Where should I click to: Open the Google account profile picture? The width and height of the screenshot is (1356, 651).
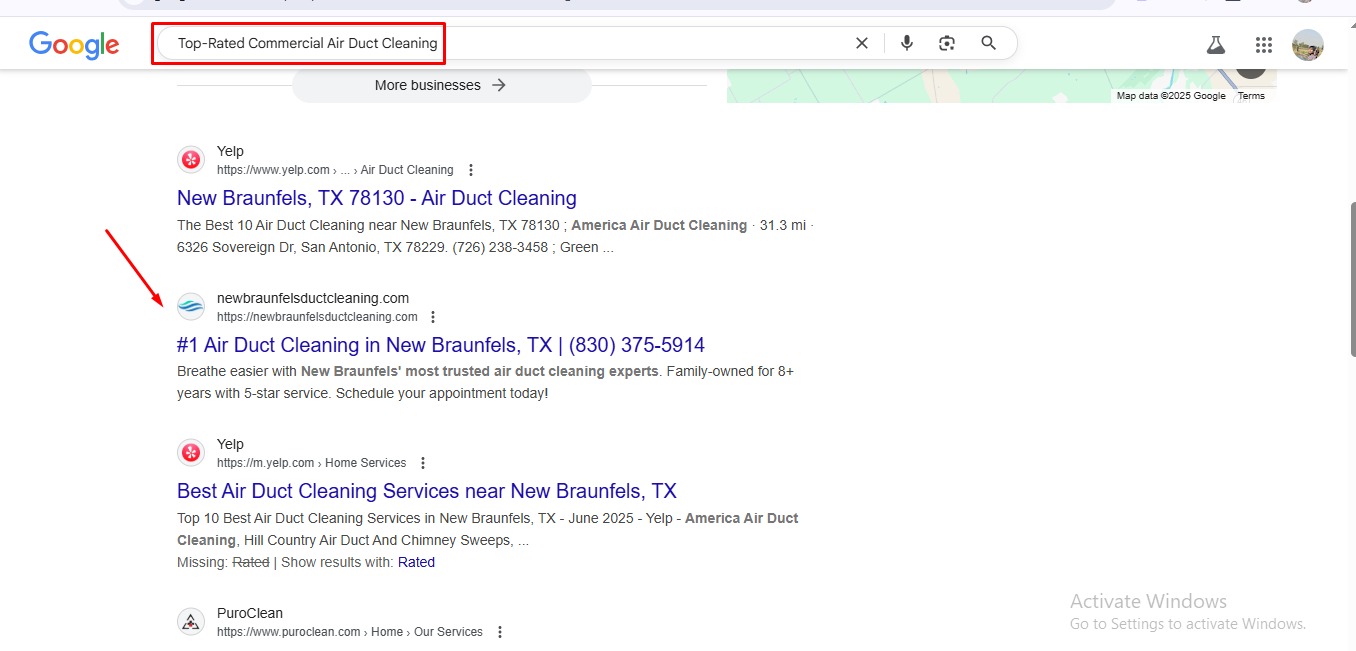tap(1307, 45)
